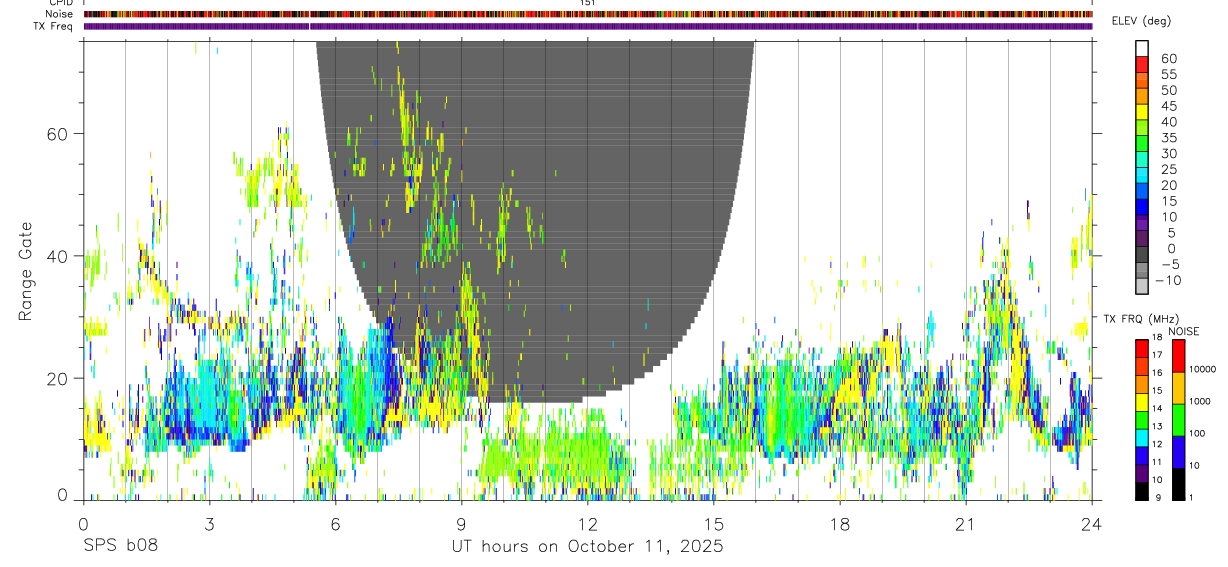
Task: Click the CPID value '151'
Action: [x=588, y=3]
